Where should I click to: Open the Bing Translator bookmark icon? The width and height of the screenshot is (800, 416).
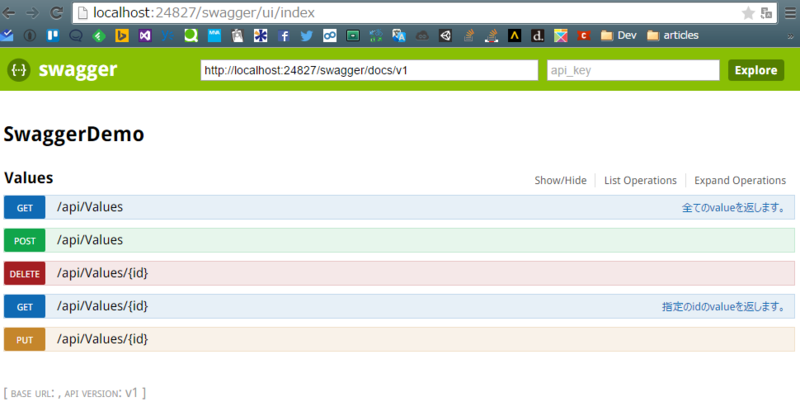399,35
